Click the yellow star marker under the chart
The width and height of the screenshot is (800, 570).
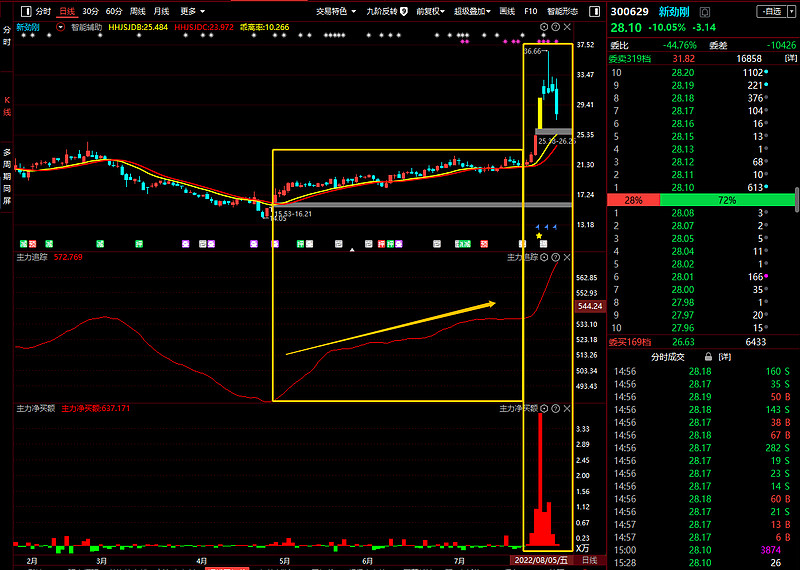tap(539, 236)
